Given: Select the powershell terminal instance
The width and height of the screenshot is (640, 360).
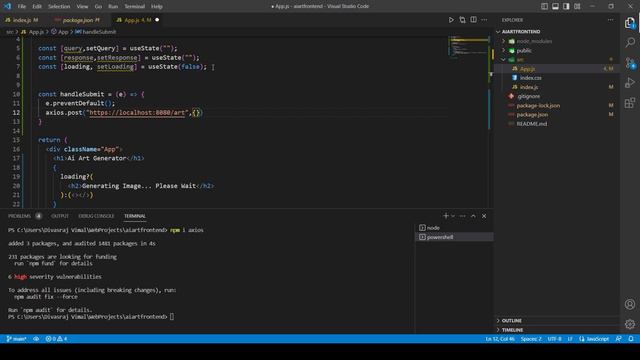Looking at the screenshot, I should [454, 237].
